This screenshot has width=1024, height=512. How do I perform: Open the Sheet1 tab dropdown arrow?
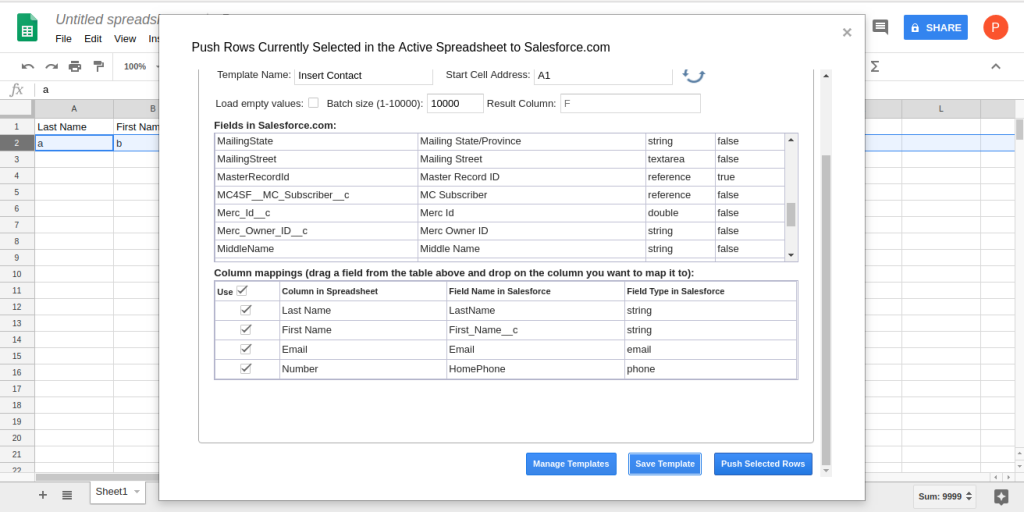(137, 492)
